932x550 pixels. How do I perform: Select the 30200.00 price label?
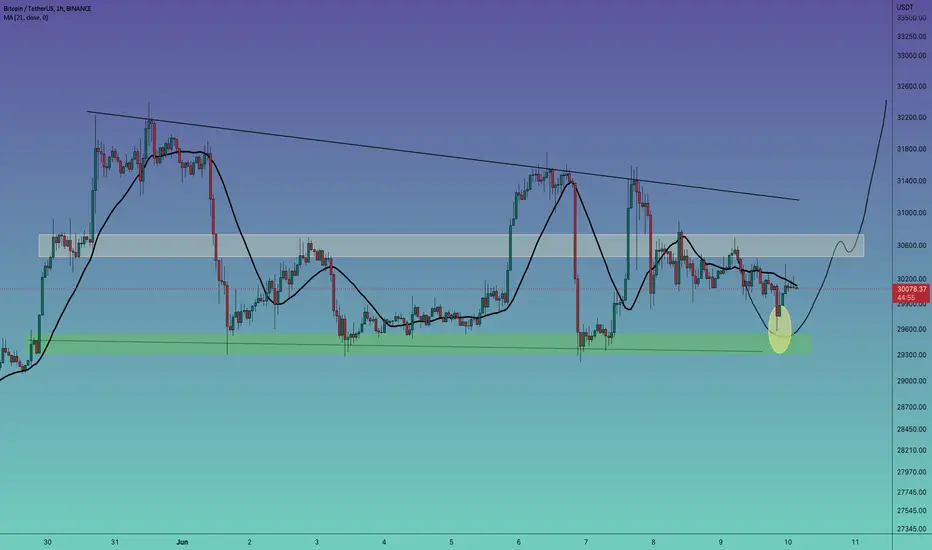click(x=911, y=279)
